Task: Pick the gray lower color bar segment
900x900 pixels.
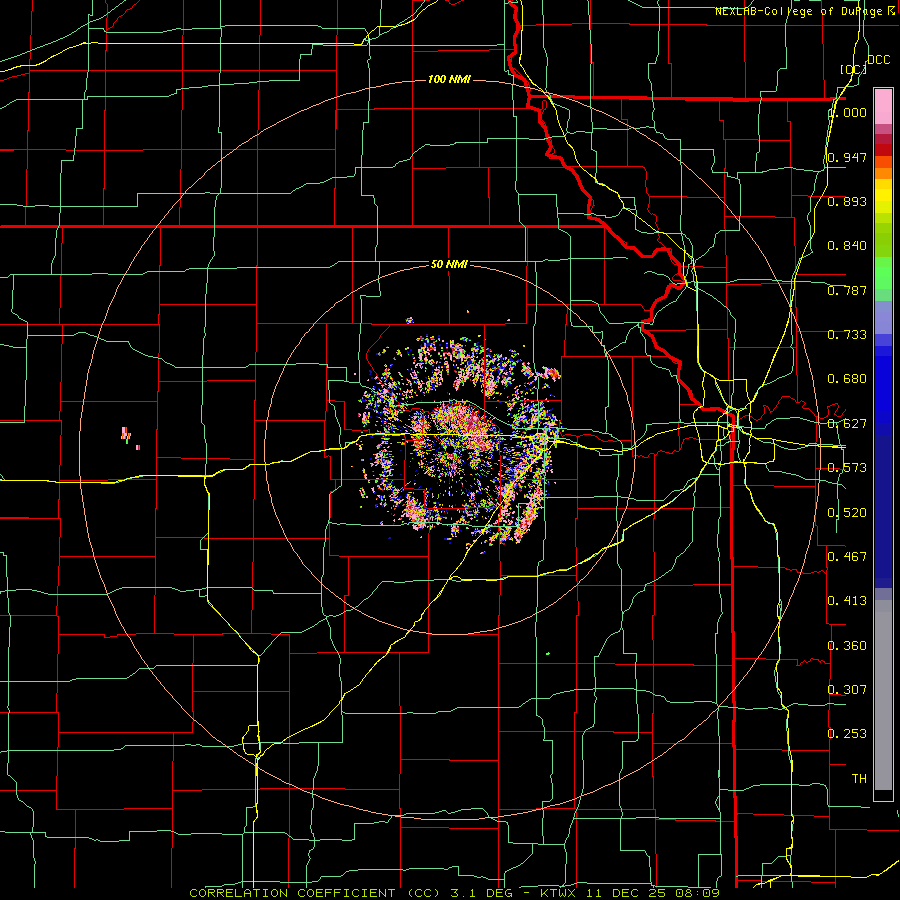Action: click(x=883, y=695)
